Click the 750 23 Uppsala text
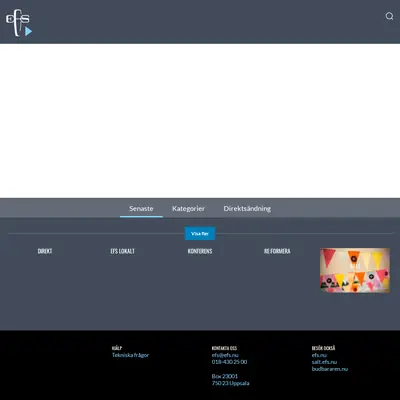Viewport: 400px width, 400px height. [230, 383]
